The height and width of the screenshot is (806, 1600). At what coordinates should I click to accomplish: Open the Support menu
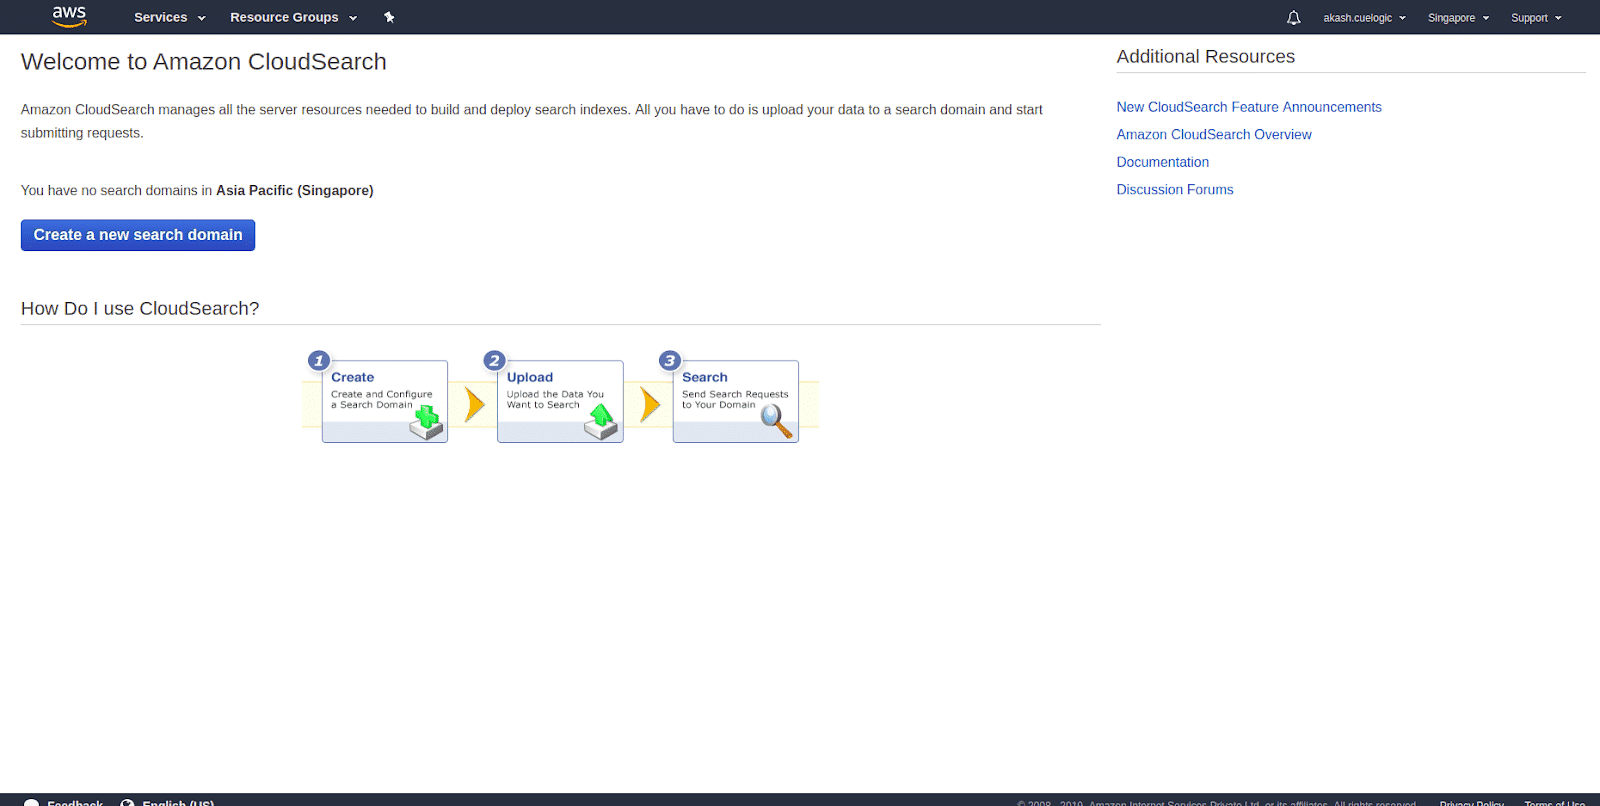click(1535, 18)
